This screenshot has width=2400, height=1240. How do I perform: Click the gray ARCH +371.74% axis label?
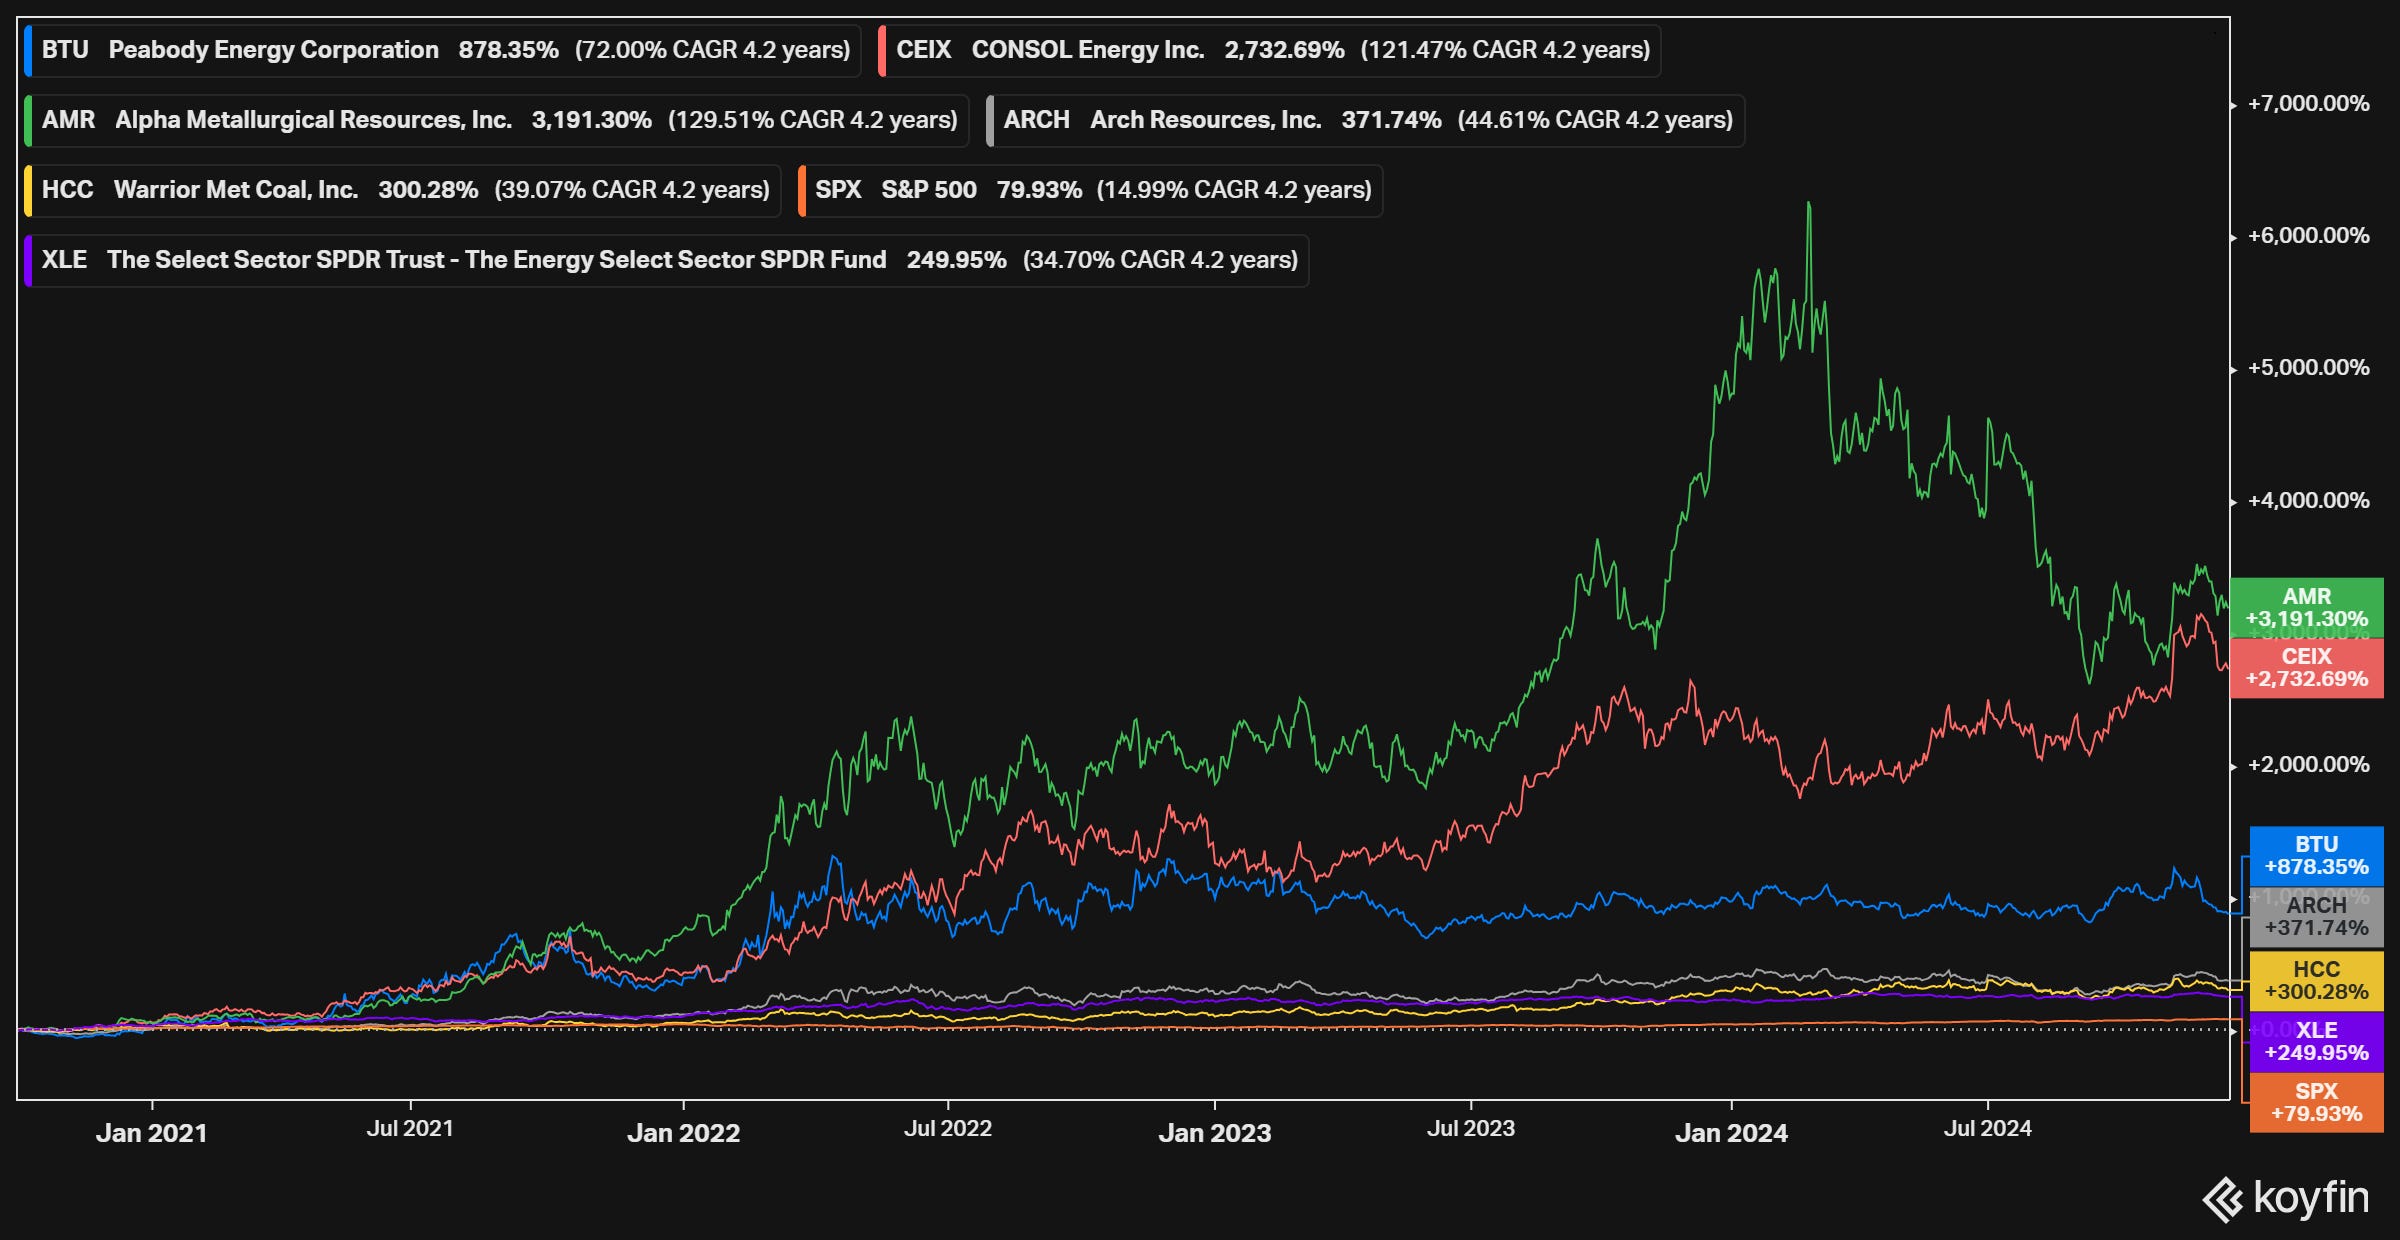coord(2317,917)
